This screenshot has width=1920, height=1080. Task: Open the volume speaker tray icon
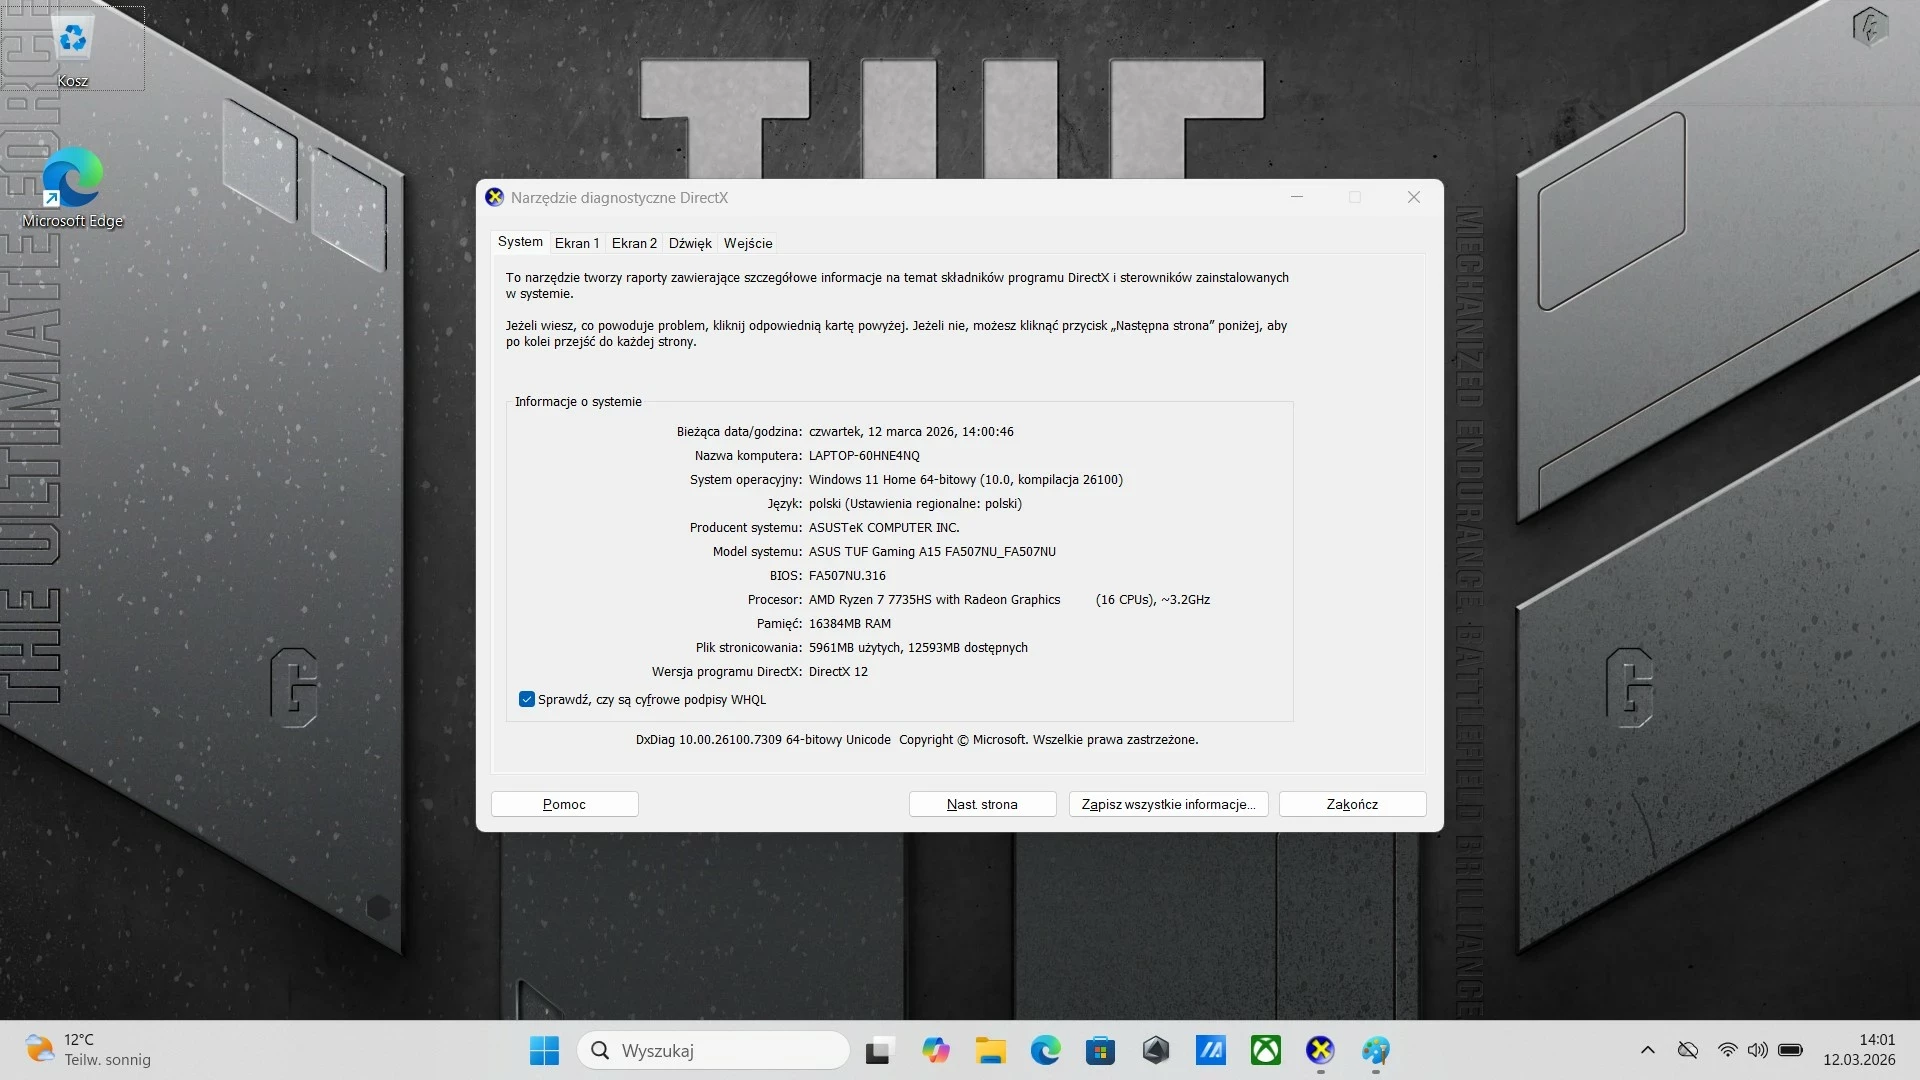click(x=1757, y=1050)
